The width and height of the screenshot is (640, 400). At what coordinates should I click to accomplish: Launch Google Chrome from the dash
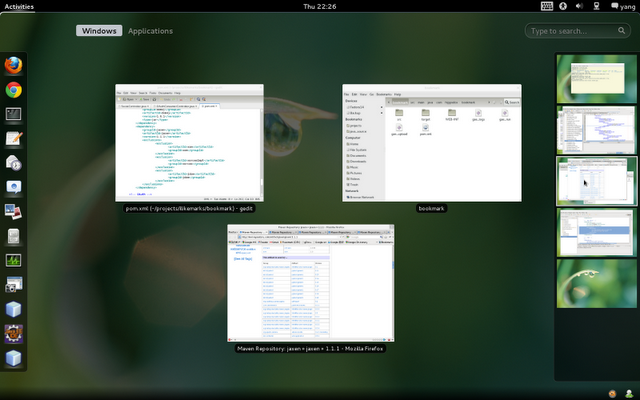13,90
